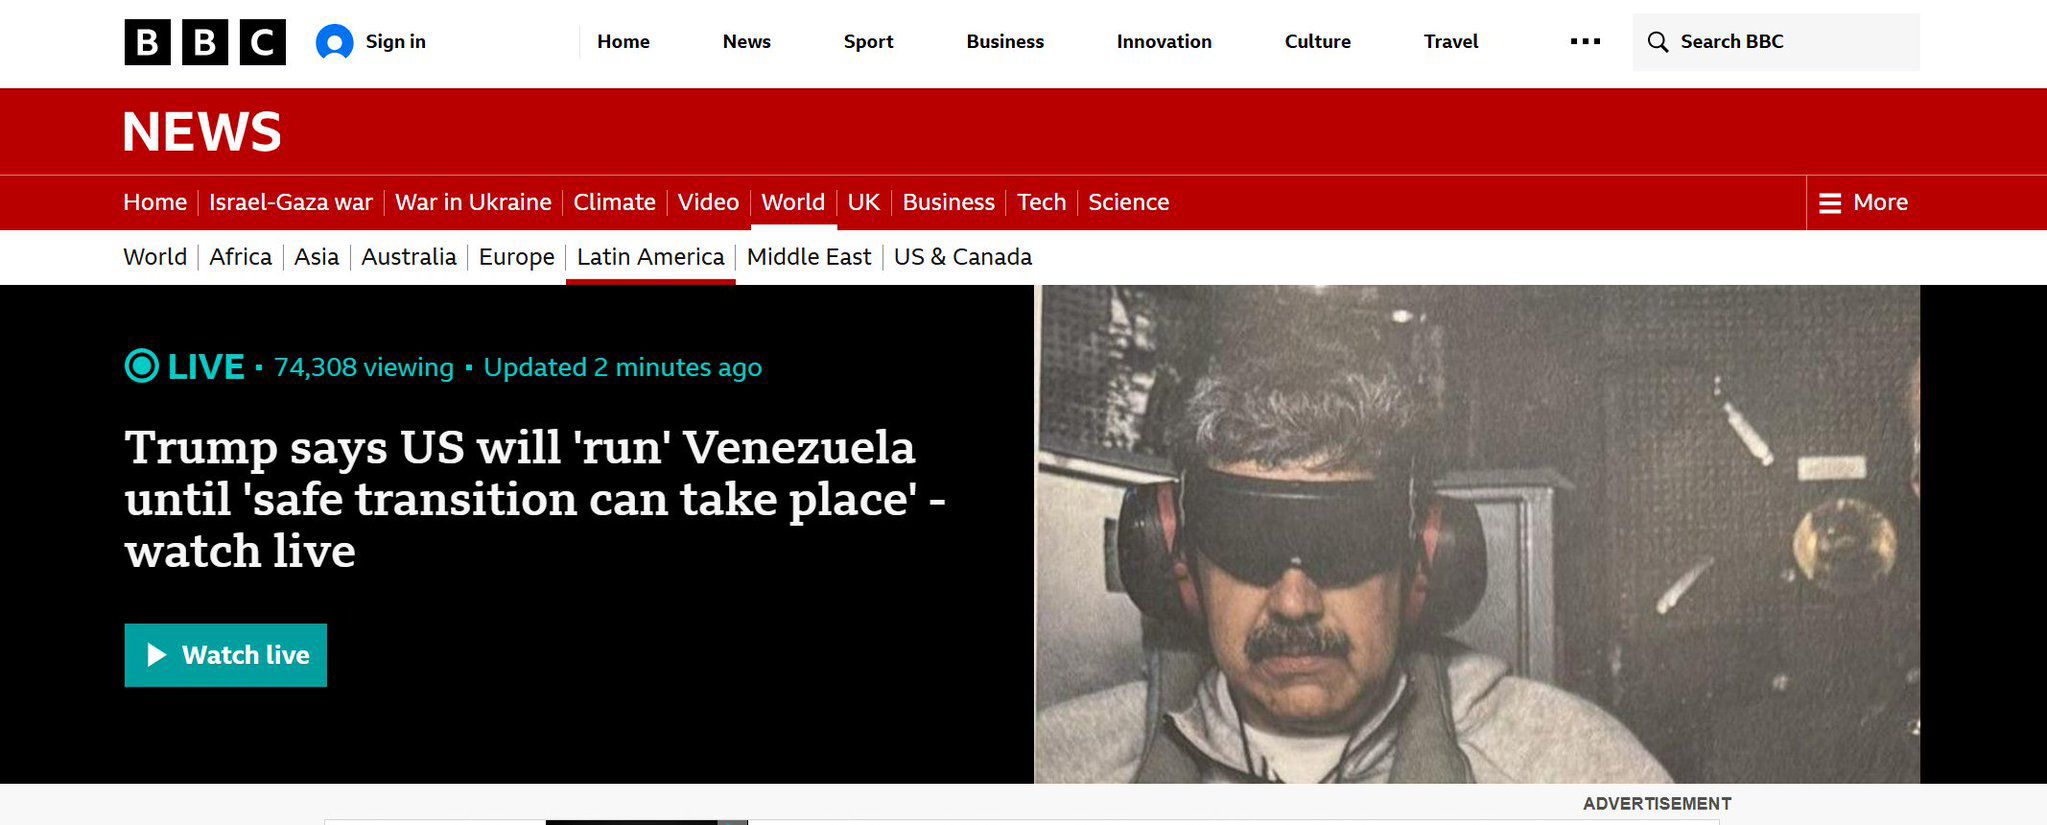This screenshot has height=825, width=2047.
Task: Open the live story photo thumbnail
Action: (1477, 534)
